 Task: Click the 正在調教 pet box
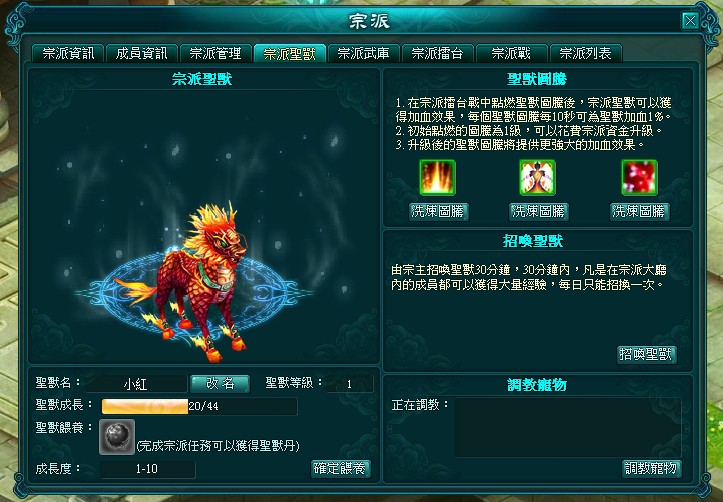[568, 427]
